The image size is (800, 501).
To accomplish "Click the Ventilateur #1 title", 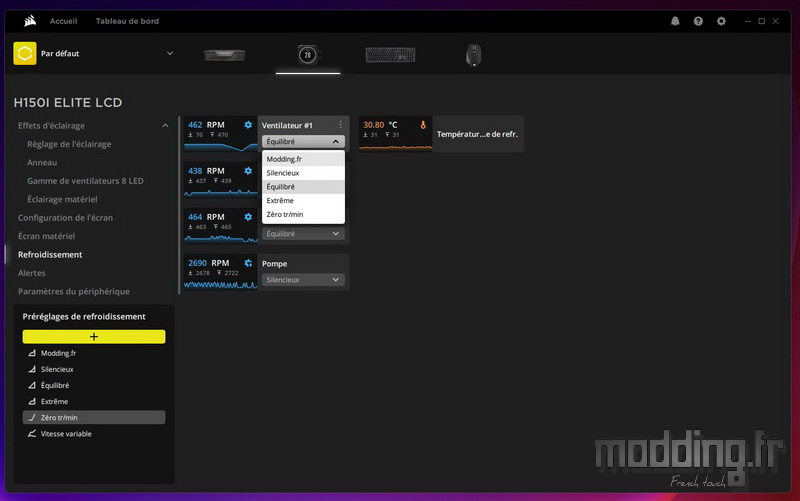I will [x=287, y=125].
